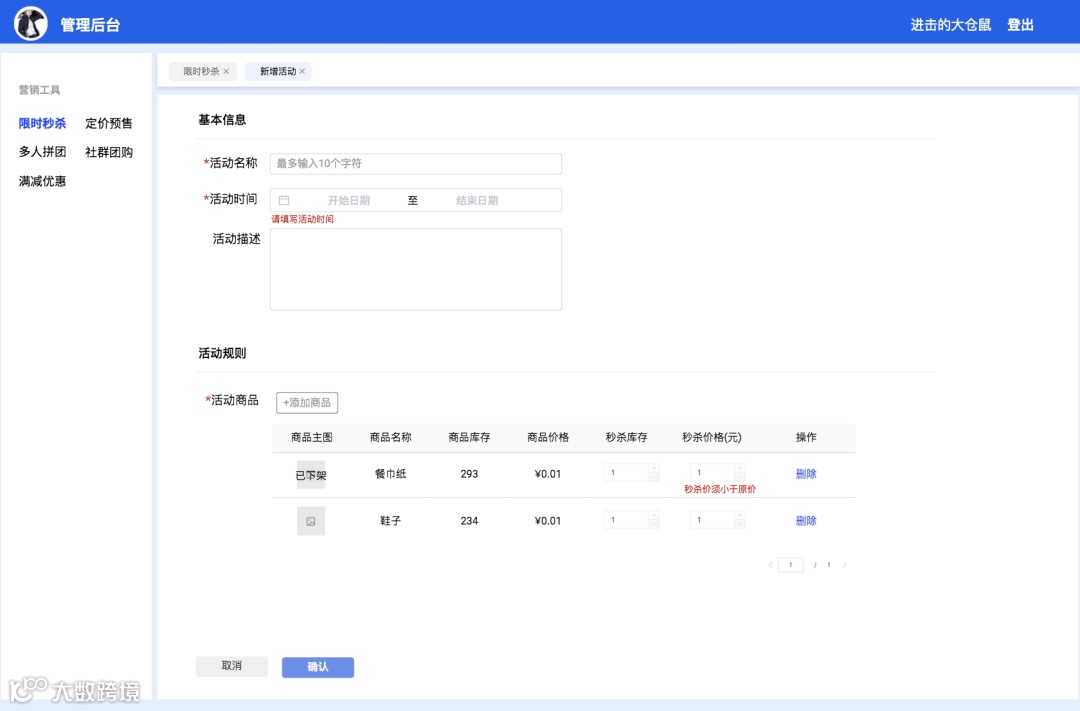Open 社群团购 in the sidebar
Screen dimensions: 1080x711
109,152
